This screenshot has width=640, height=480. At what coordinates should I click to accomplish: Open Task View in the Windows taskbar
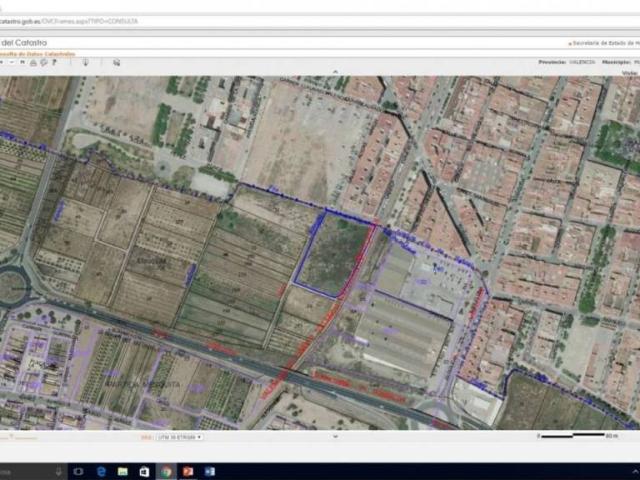(78, 471)
